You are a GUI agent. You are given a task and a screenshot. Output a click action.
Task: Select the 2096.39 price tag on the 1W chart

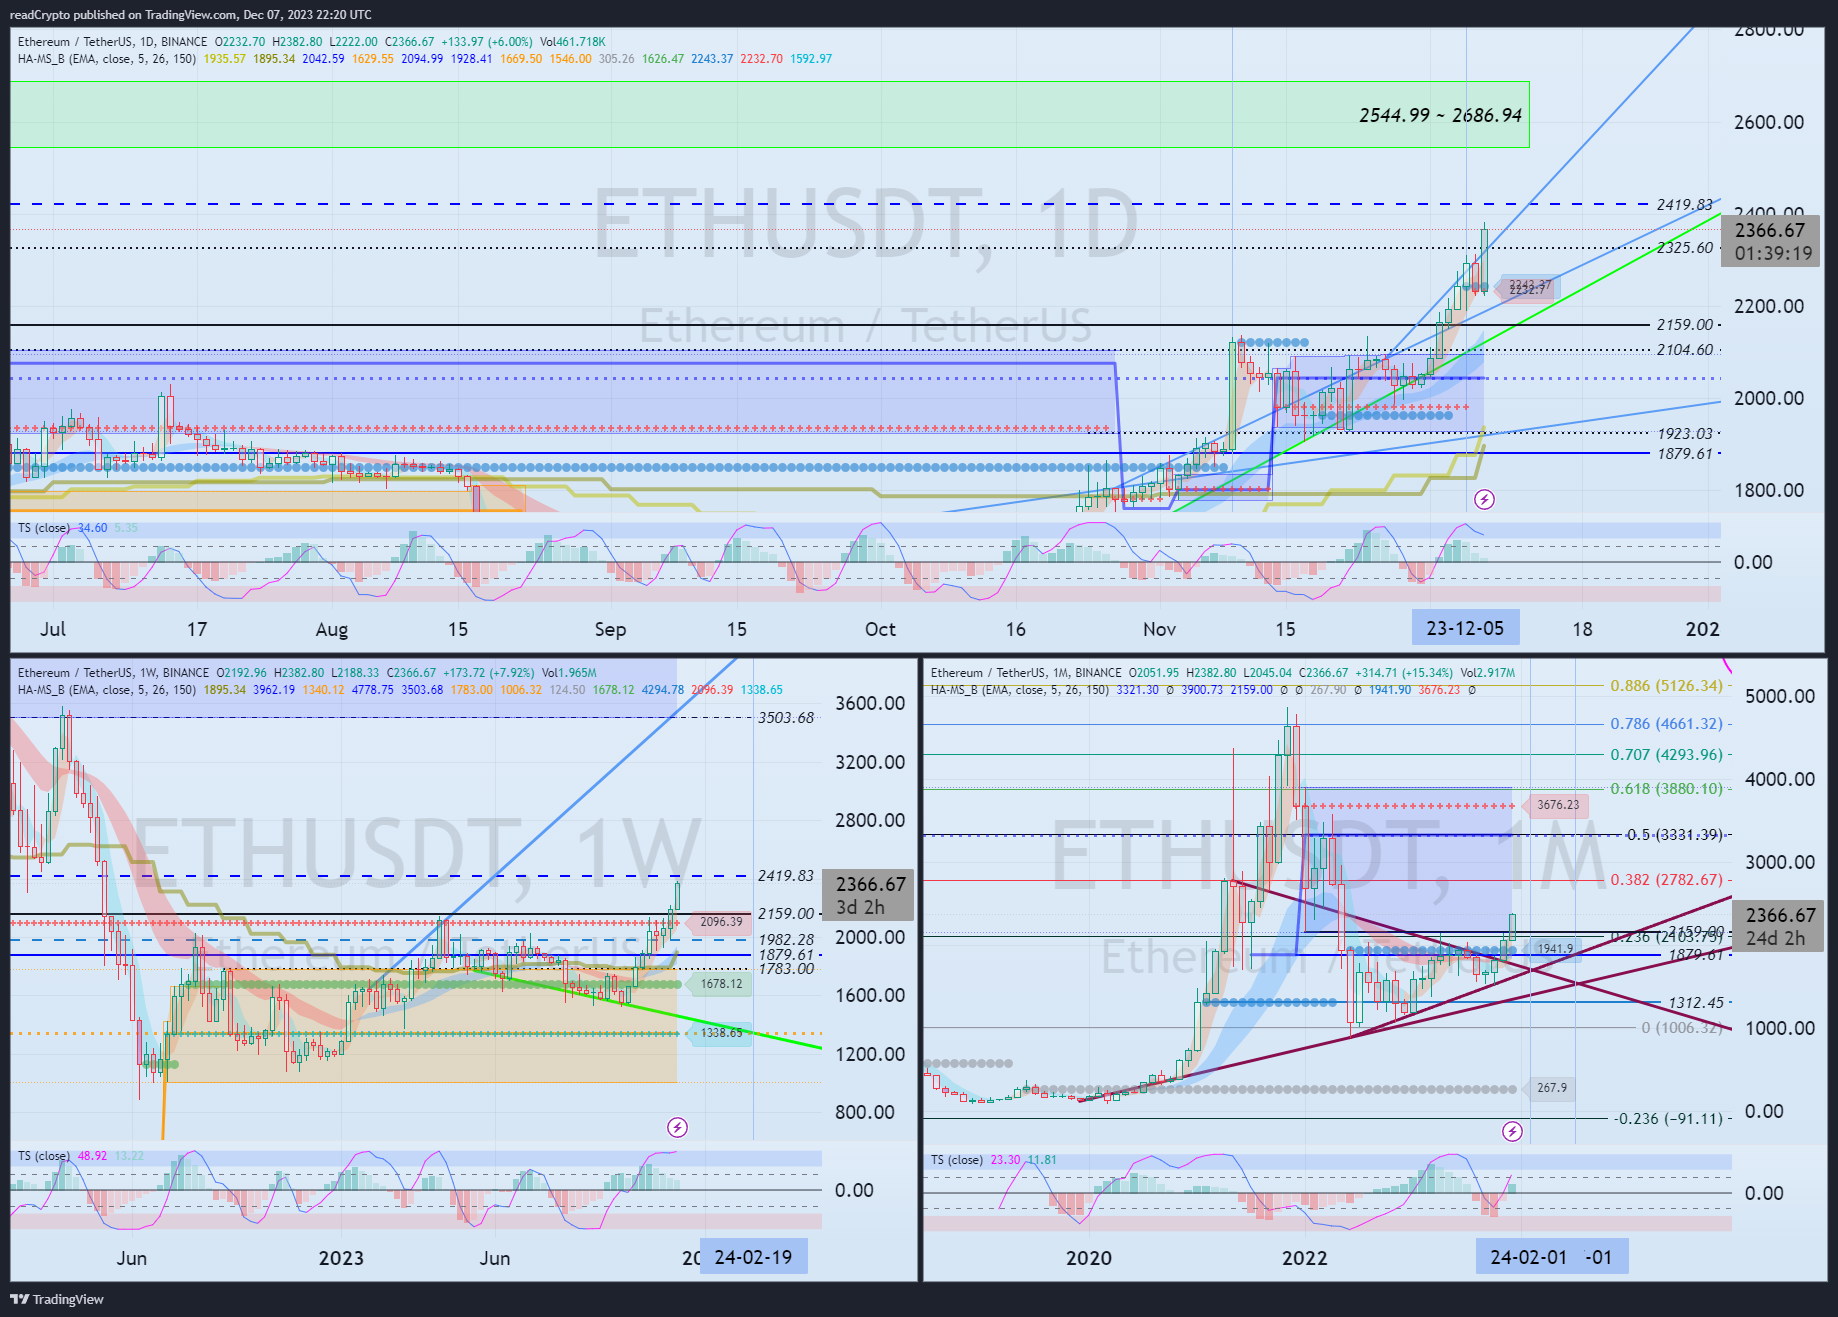pos(718,922)
